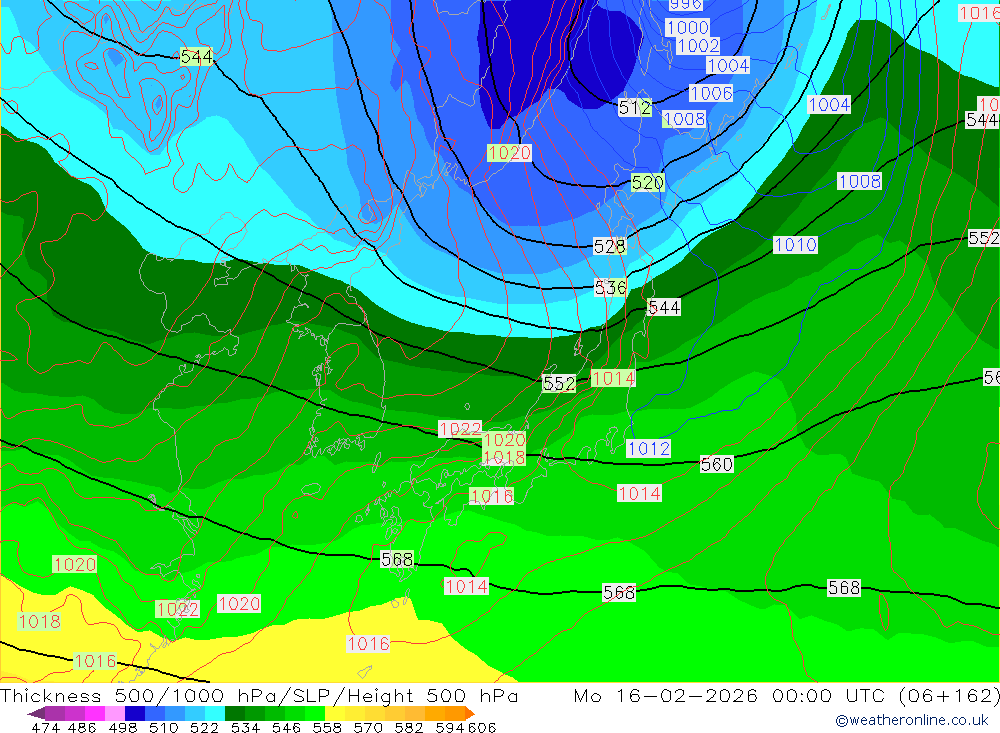1000x733 pixels.
Task: Select the blue 1006 pressure label
Action: (711, 94)
